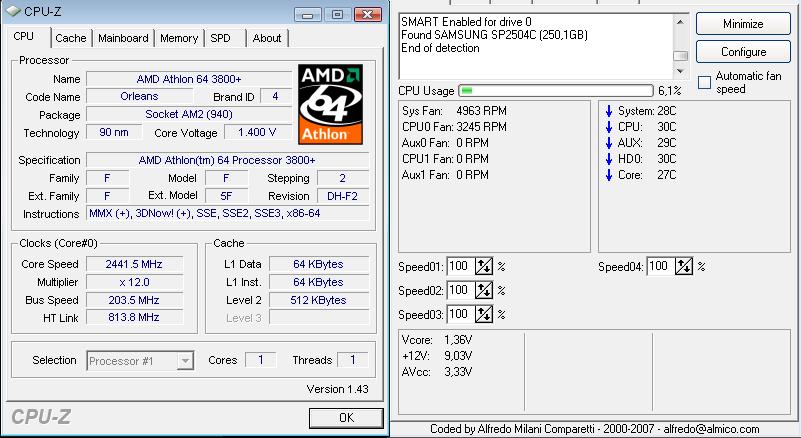Click the Bus Speed value 203.5 MHz
The image size is (801, 438).
tap(134, 300)
